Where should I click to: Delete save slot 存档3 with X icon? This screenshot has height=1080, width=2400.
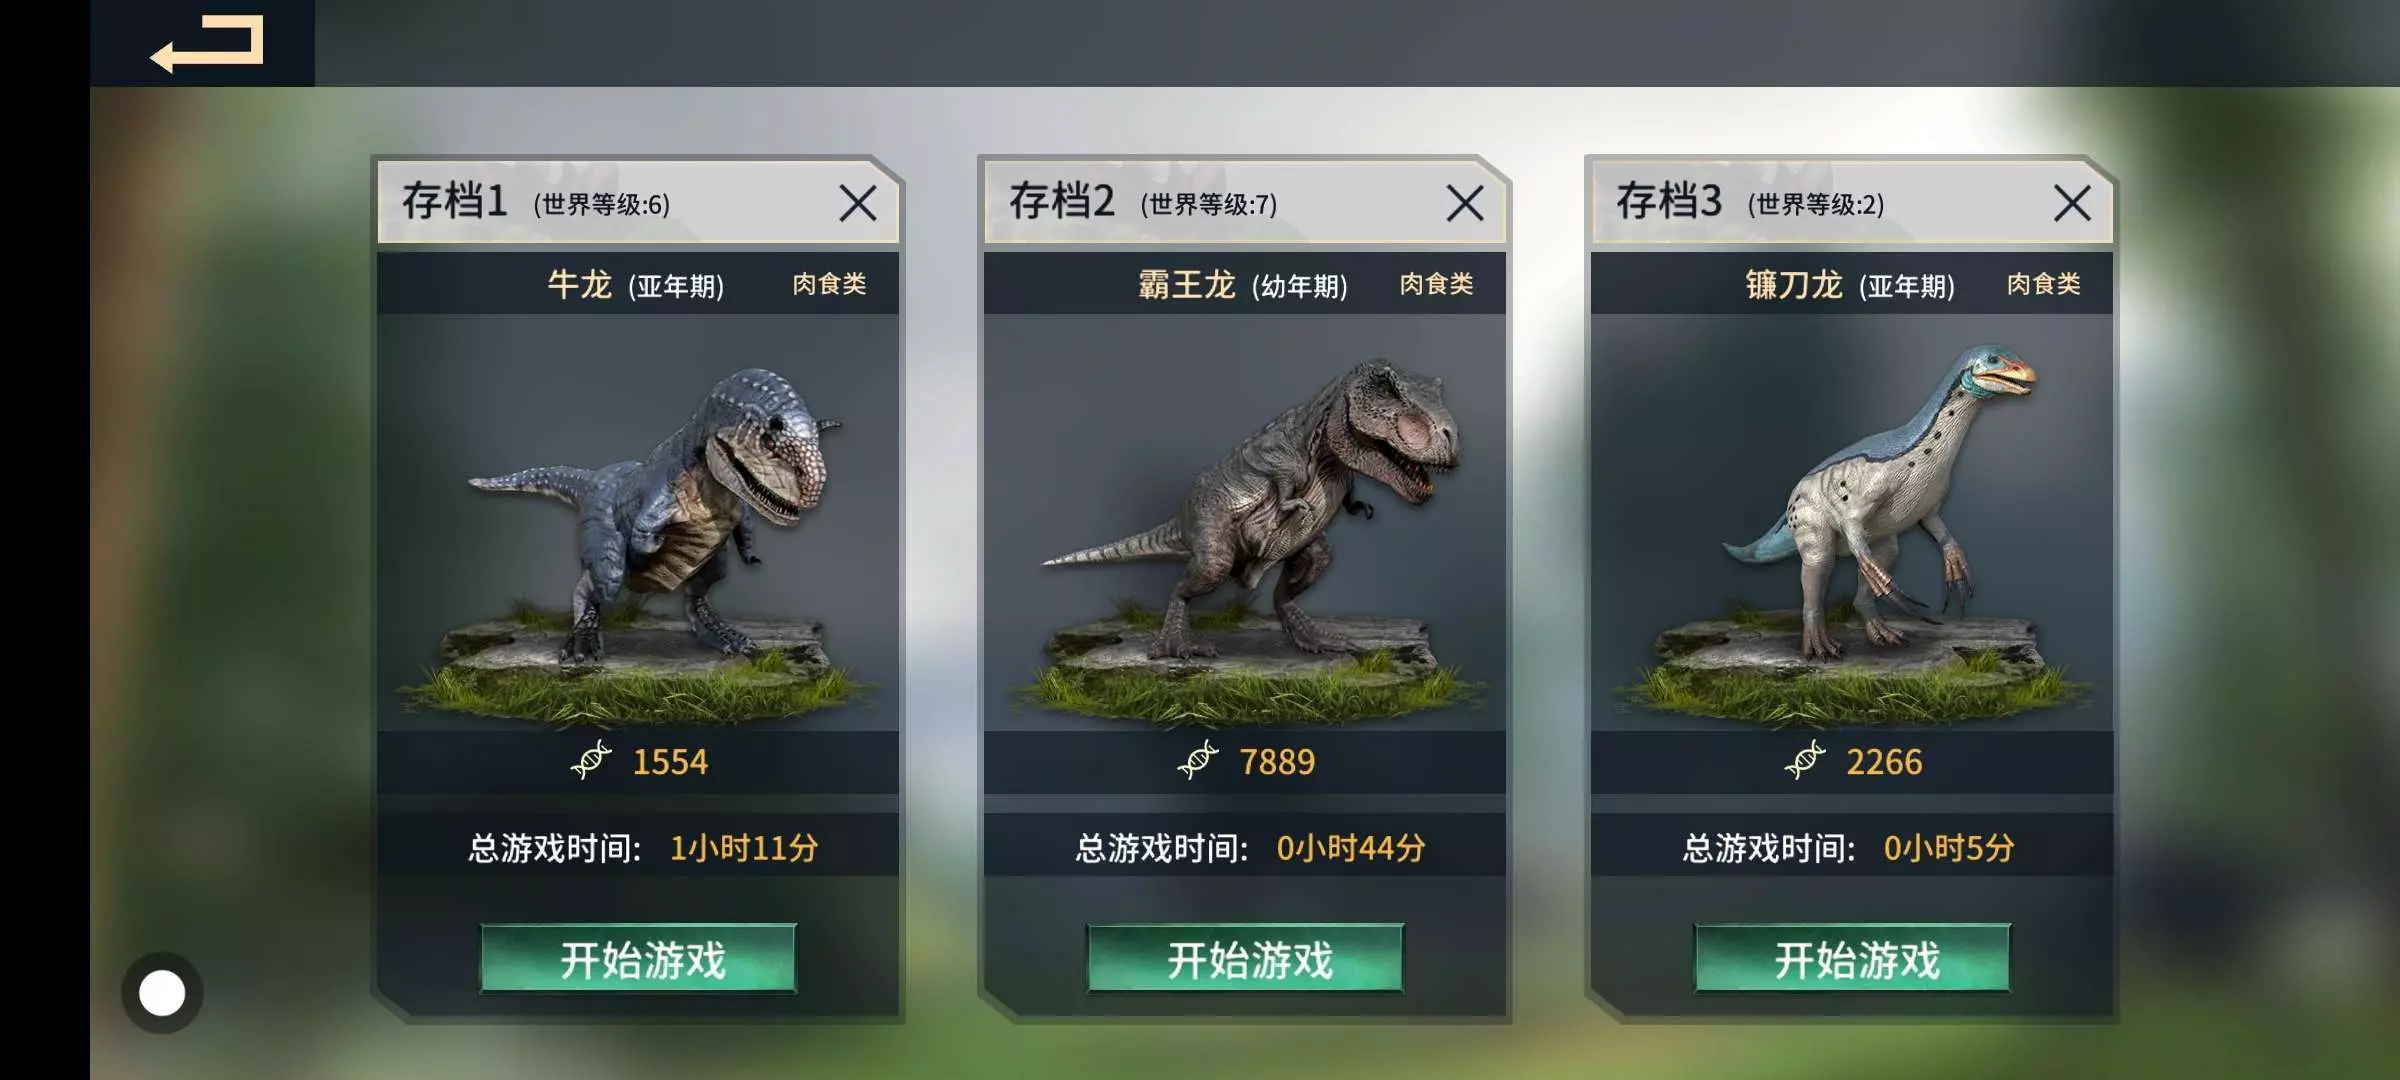(x=2071, y=203)
